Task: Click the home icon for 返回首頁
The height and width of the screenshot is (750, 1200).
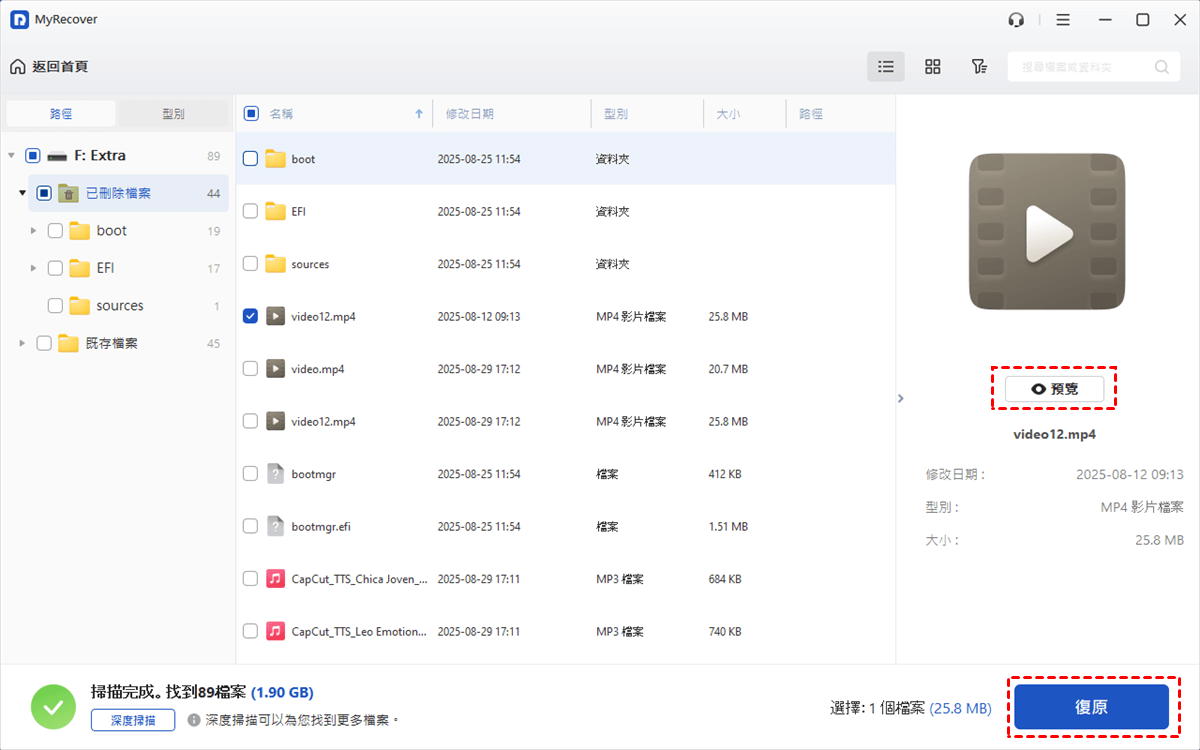Action: pos(18,67)
